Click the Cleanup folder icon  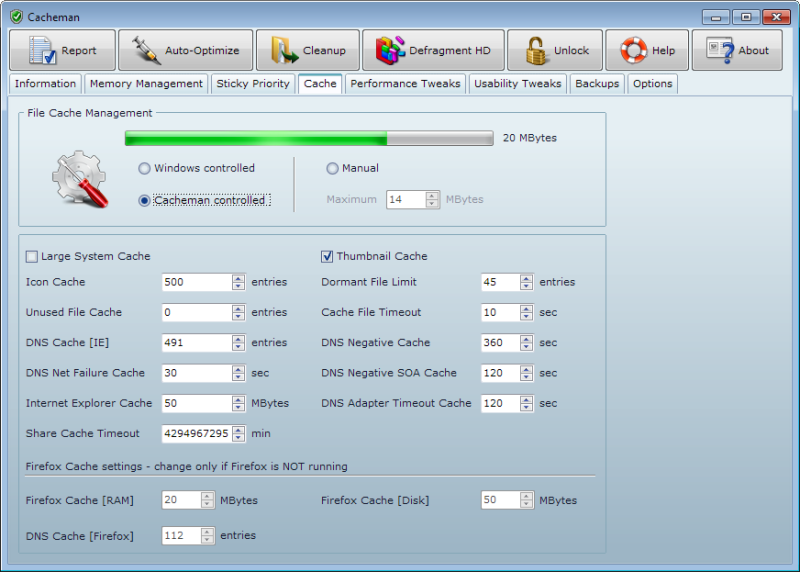(x=284, y=50)
